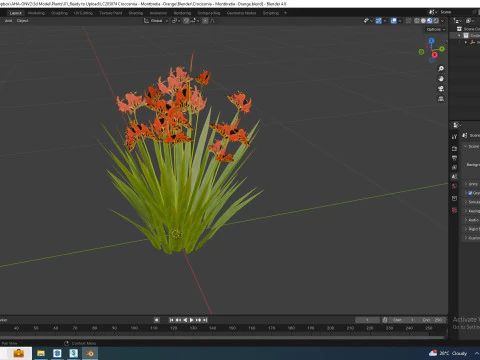Viewport: 480px width, 360px height.
Task: Toggle viewport overlays
Action: coord(394,21)
